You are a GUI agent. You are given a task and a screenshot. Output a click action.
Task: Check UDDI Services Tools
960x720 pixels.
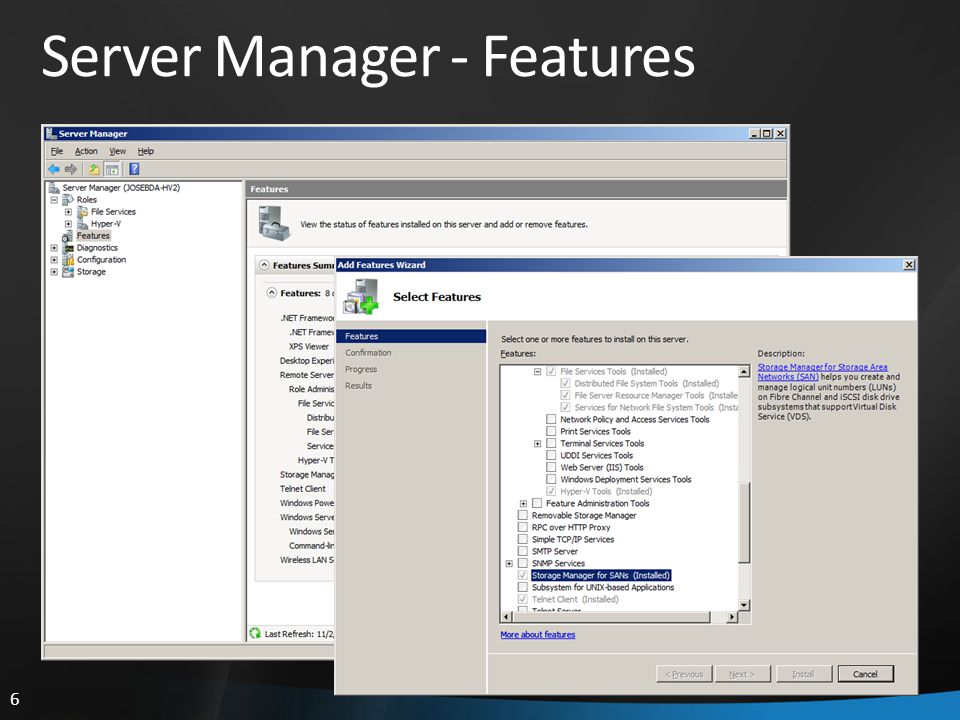551,456
